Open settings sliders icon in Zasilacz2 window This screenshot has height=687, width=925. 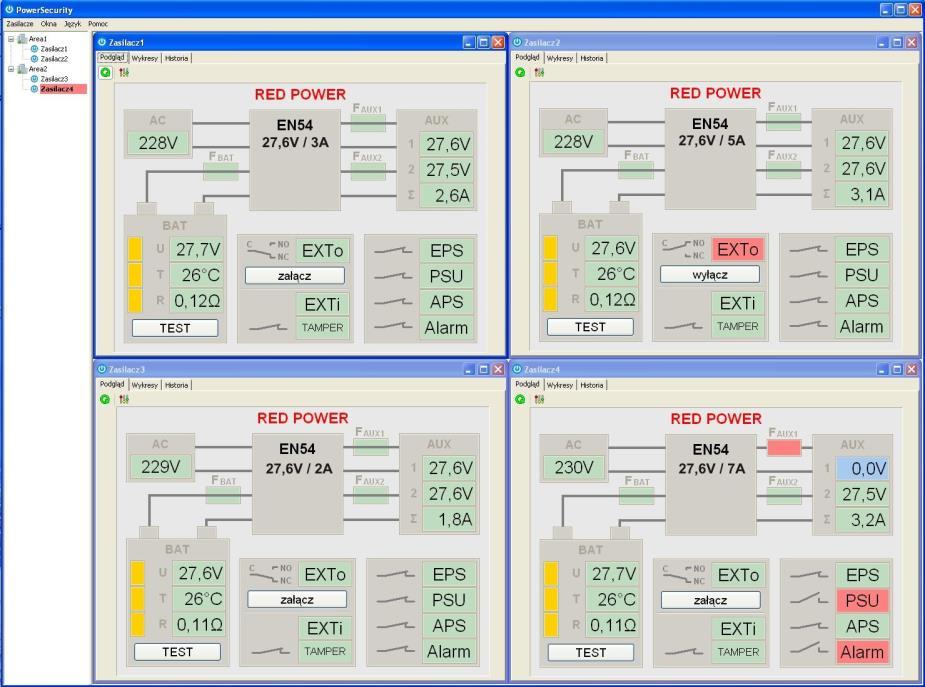[539, 72]
